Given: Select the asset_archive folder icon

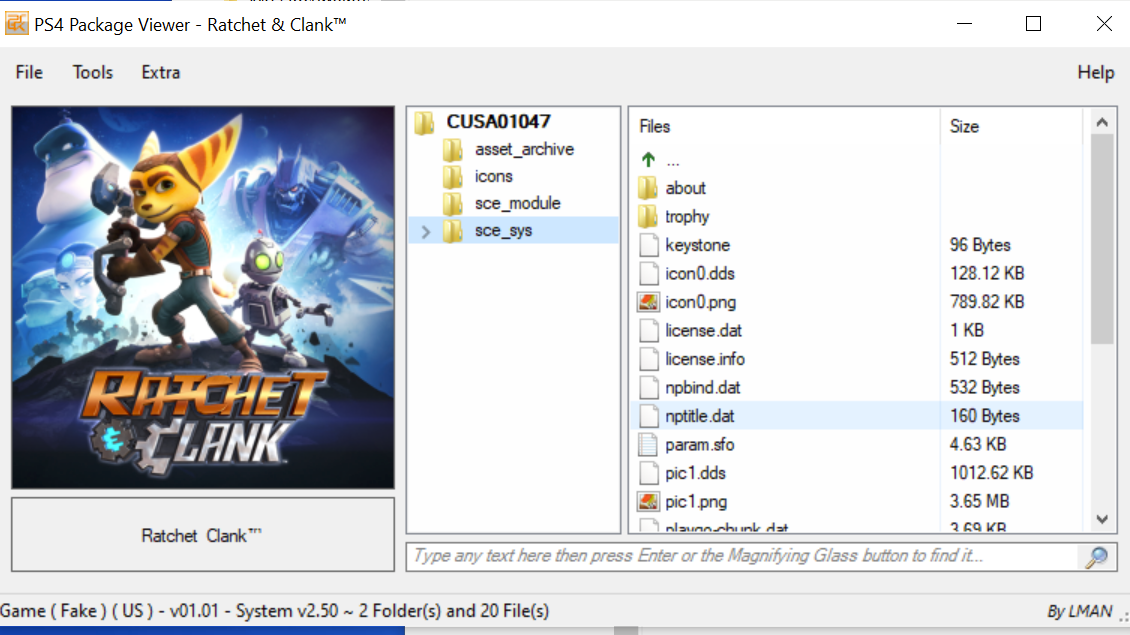Looking at the screenshot, I should (x=453, y=150).
